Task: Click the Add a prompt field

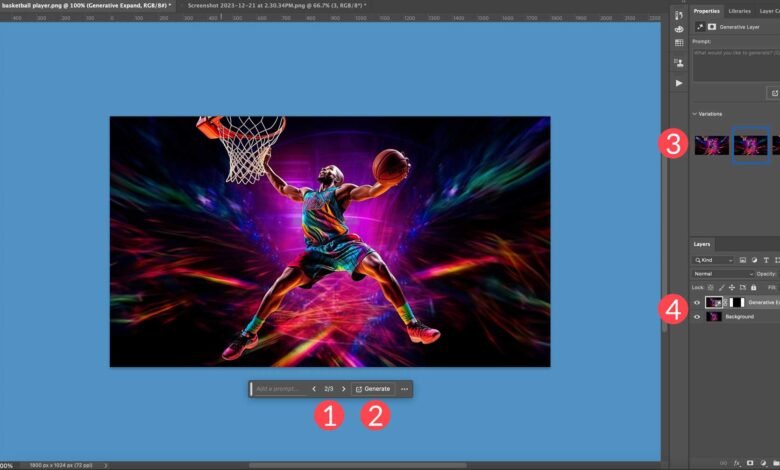Action: (x=279, y=389)
